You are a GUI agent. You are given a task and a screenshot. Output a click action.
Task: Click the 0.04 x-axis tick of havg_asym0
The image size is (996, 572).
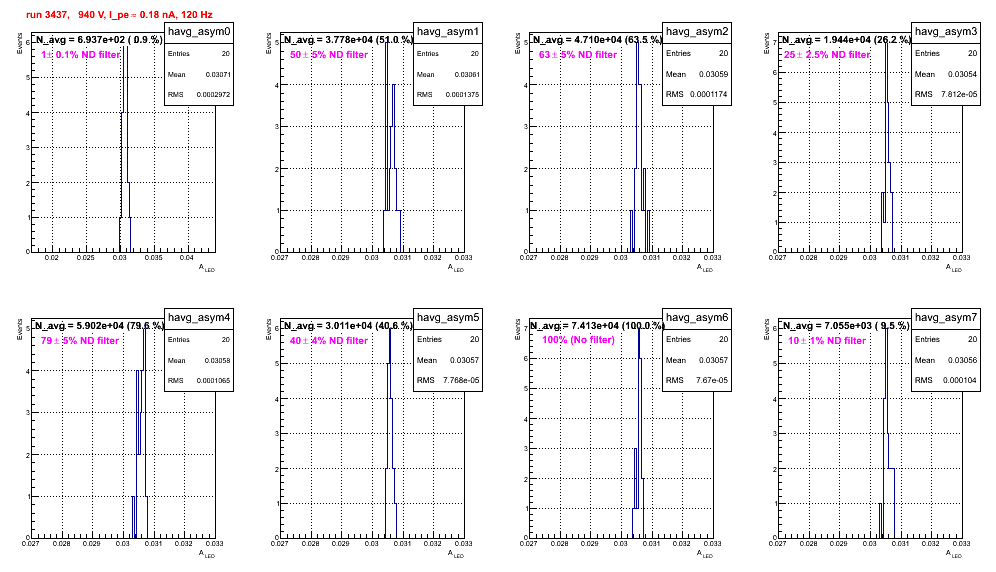(187, 257)
